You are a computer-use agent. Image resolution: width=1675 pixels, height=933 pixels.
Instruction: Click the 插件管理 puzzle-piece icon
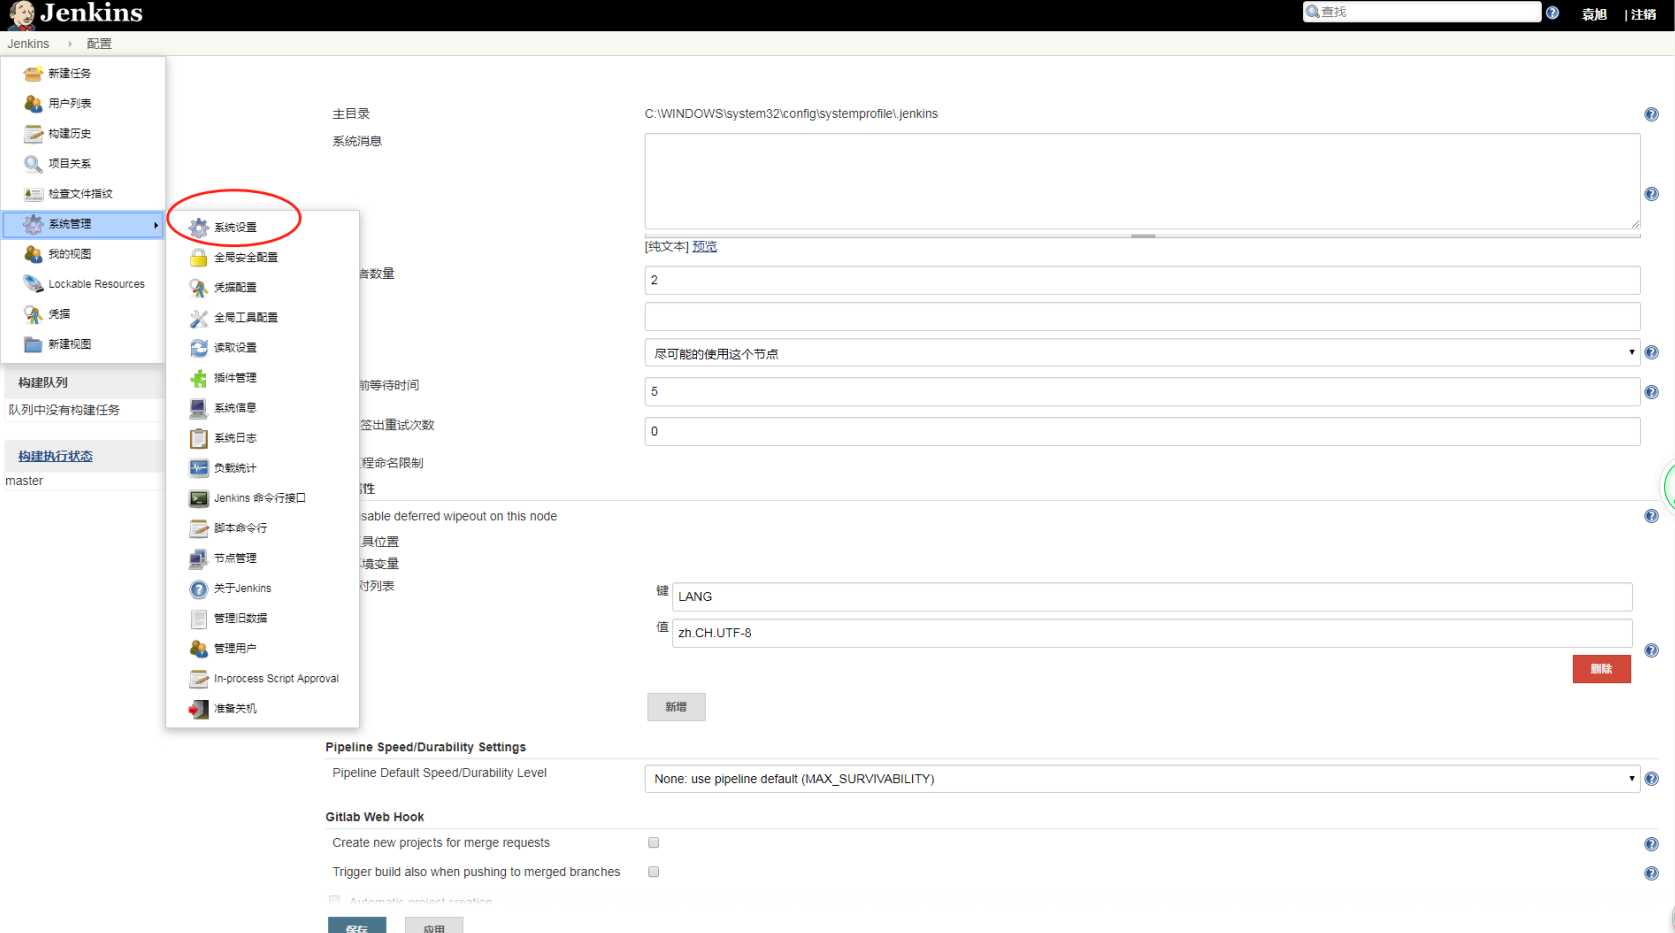point(199,378)
